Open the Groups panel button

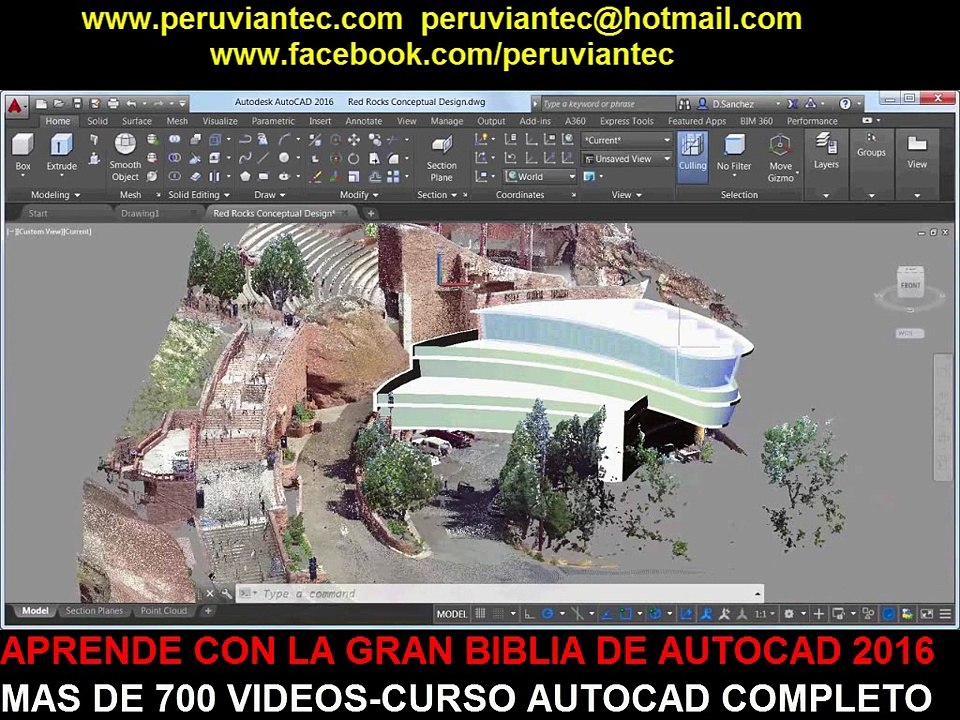click(x=871, y=146)
